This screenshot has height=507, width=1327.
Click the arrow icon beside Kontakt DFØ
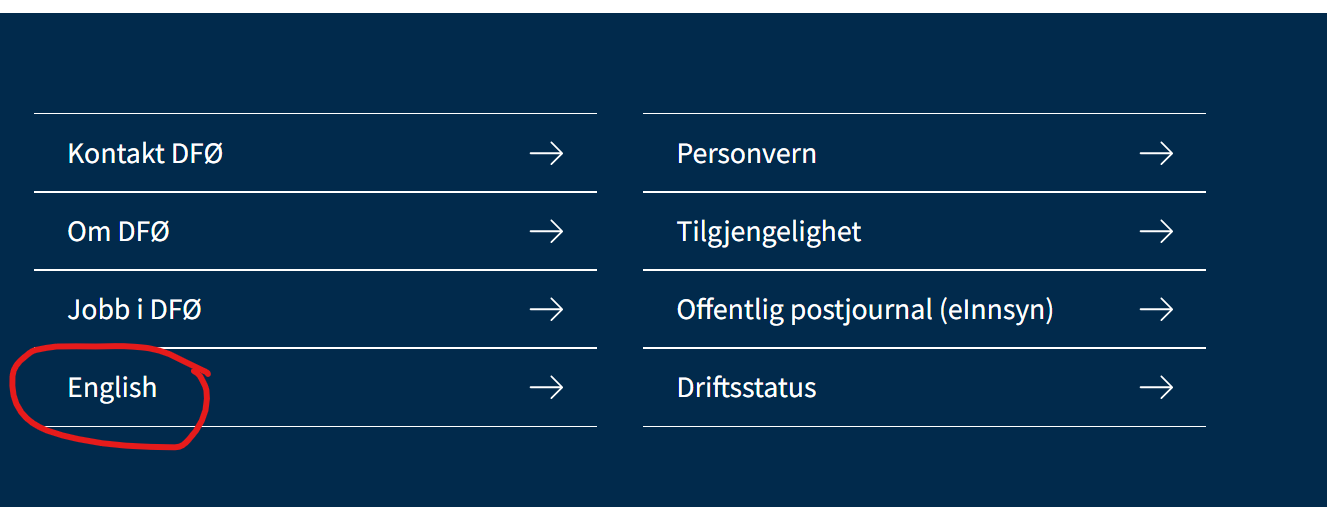click(546, 153)
